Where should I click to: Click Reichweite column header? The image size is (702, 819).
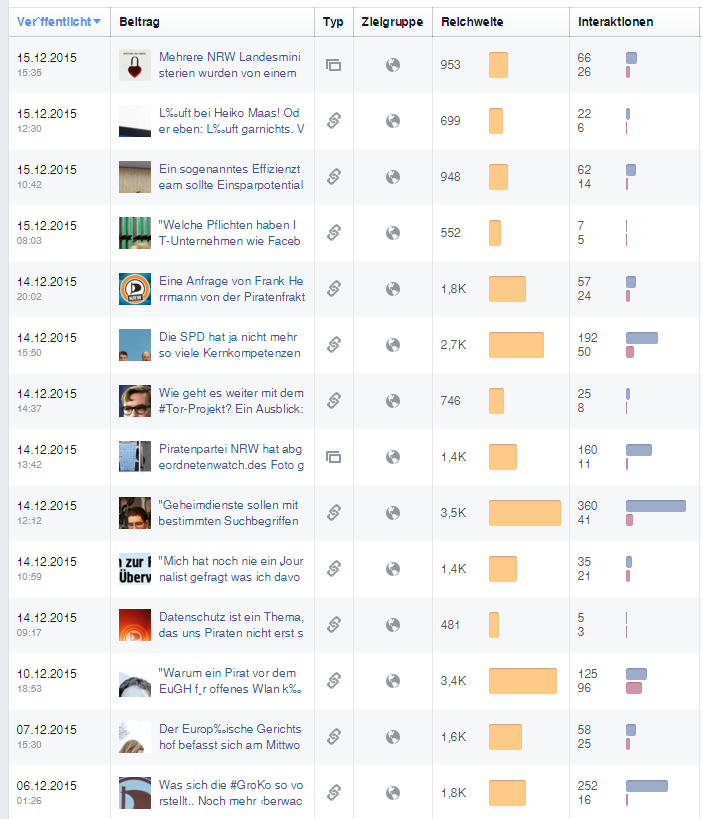472,22
